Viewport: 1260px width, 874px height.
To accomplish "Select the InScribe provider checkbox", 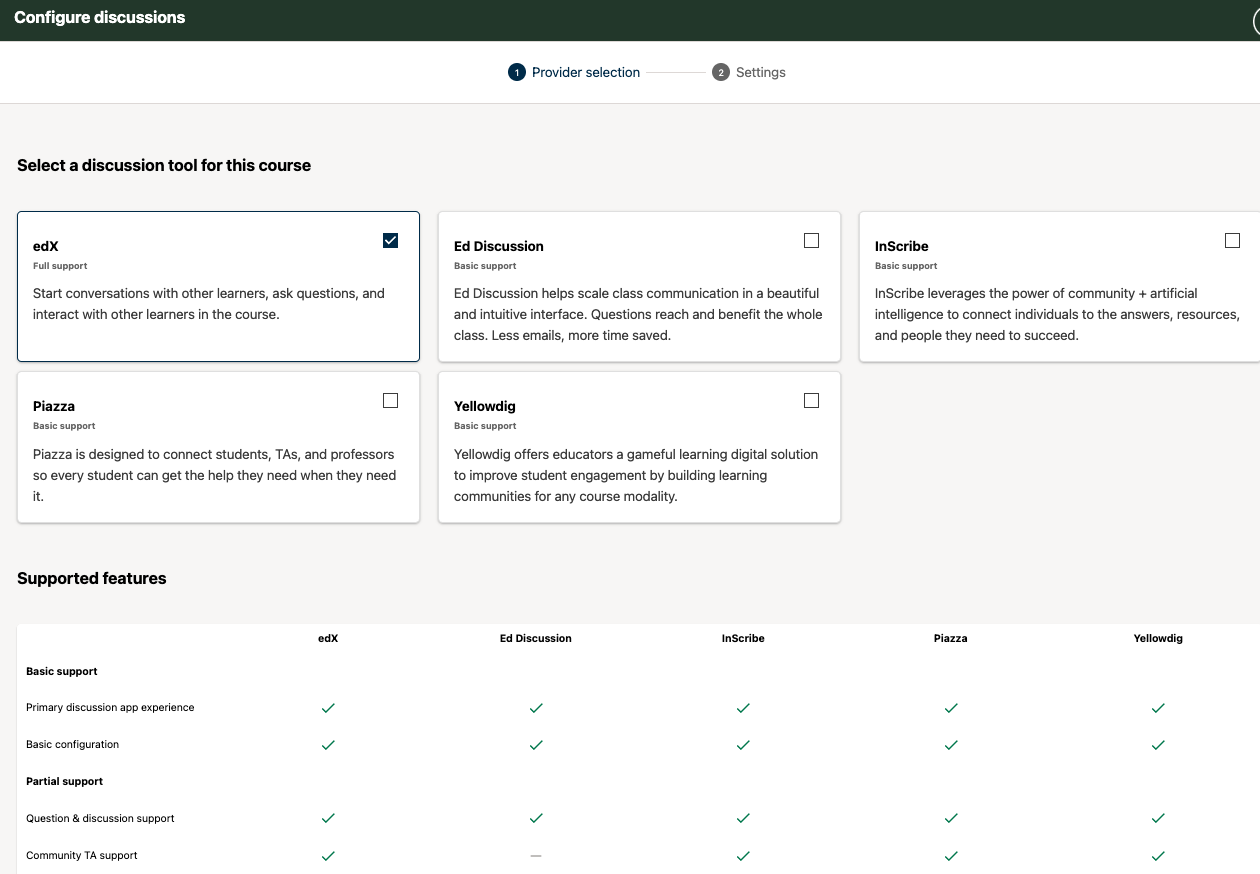I will 1232,240.
